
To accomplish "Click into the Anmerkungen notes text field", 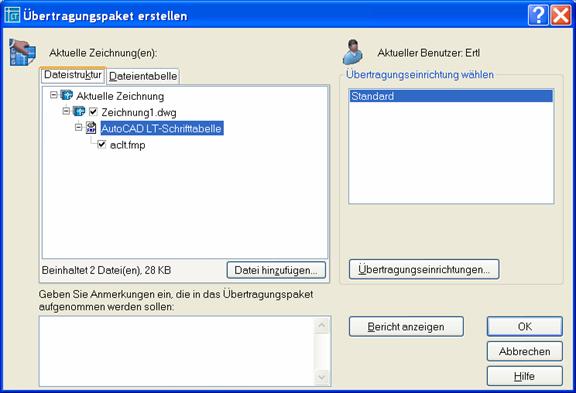I will (x=176, y=351).
